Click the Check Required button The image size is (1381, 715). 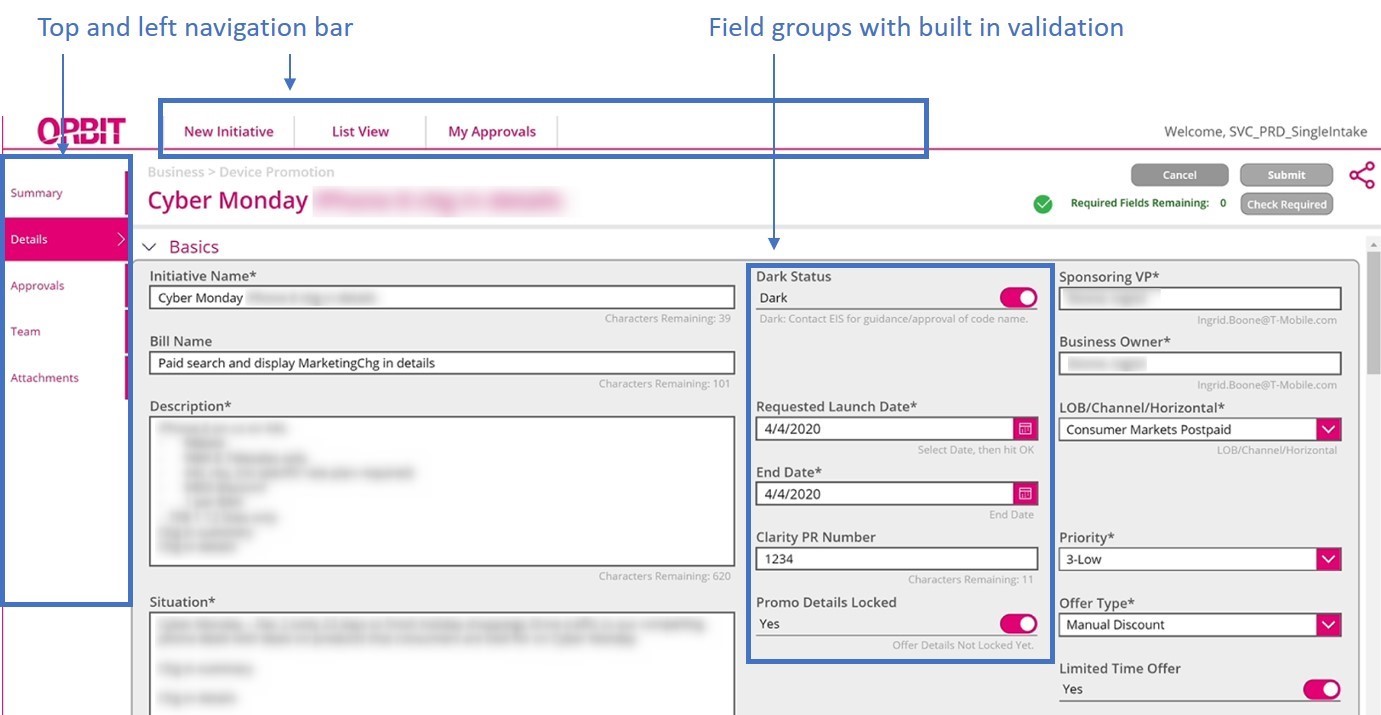coord(1286,204)
